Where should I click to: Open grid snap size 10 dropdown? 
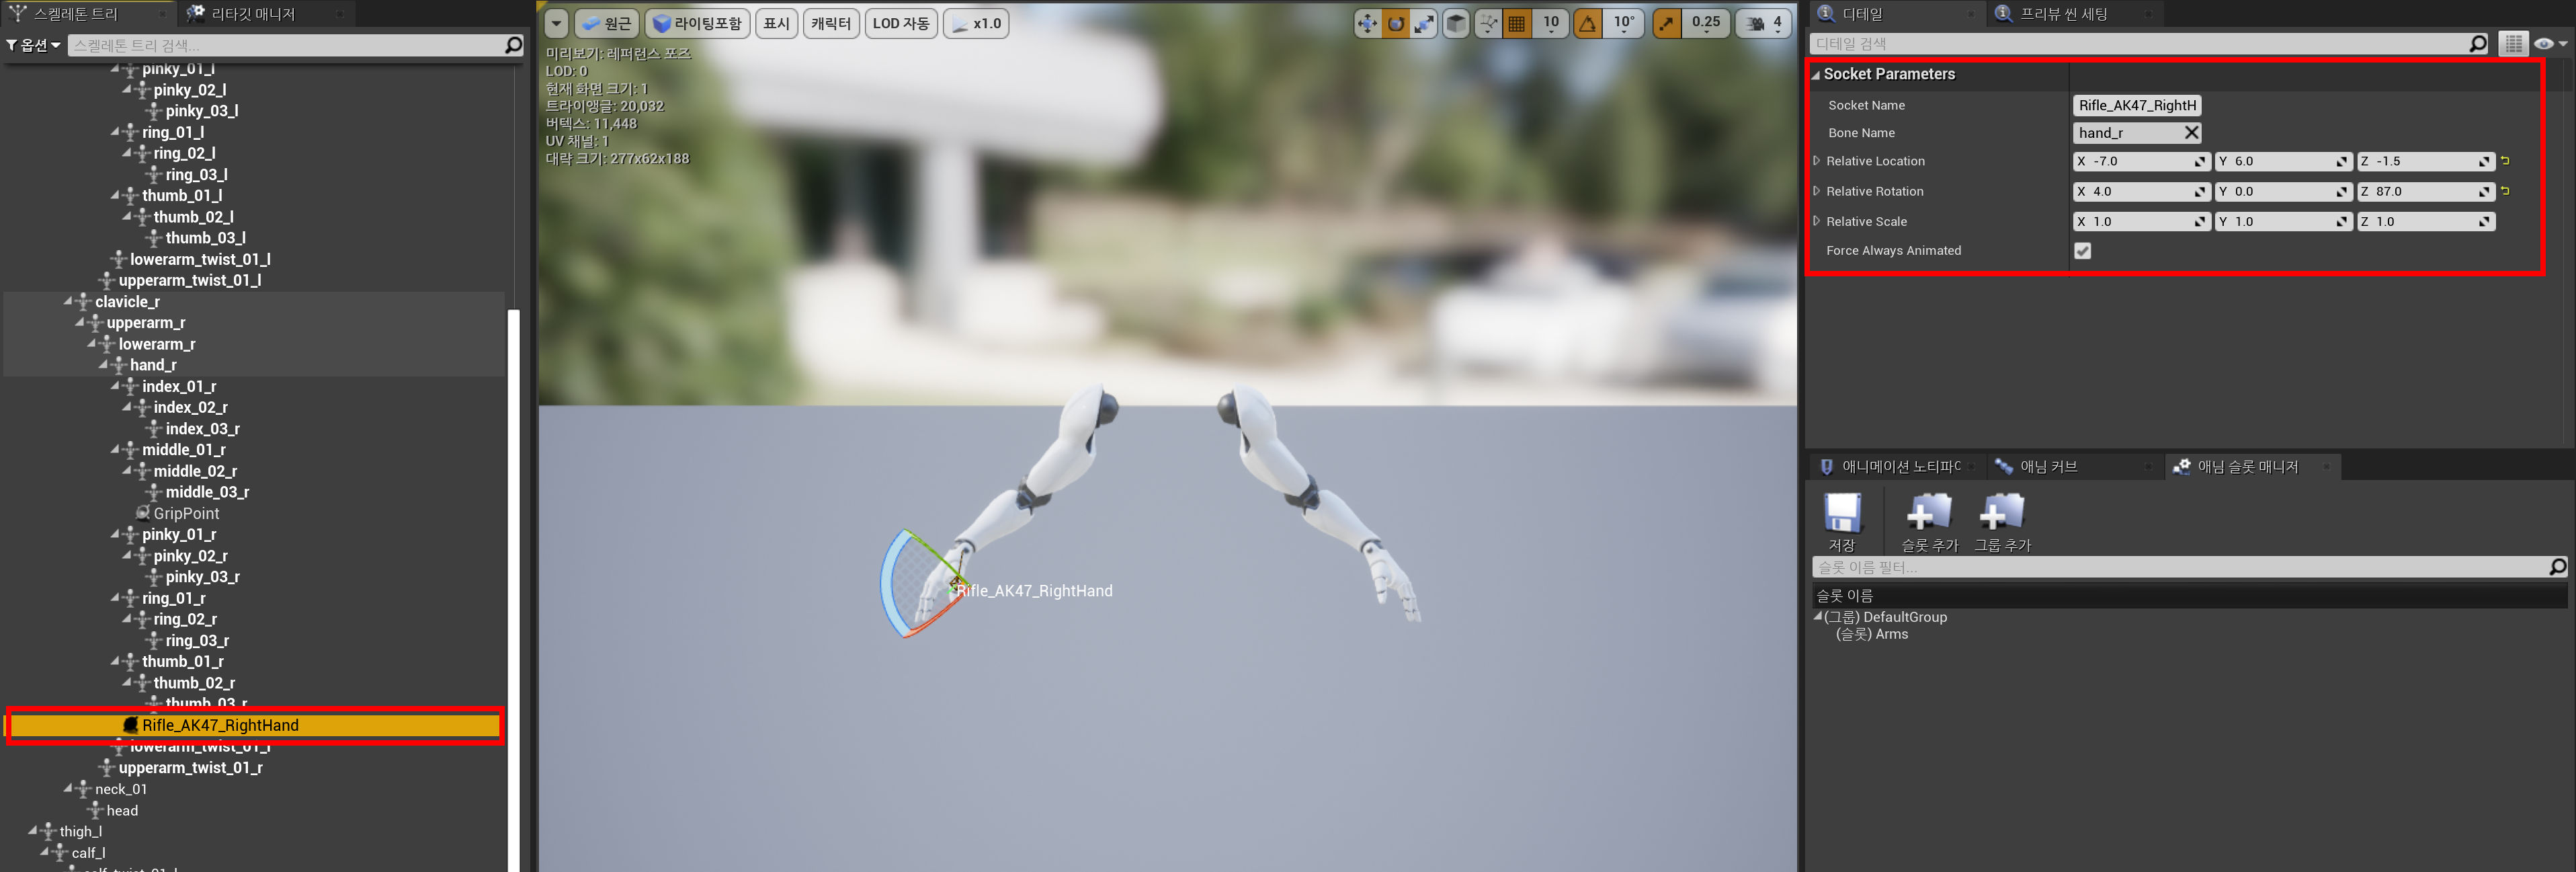tap(1551, 23)
